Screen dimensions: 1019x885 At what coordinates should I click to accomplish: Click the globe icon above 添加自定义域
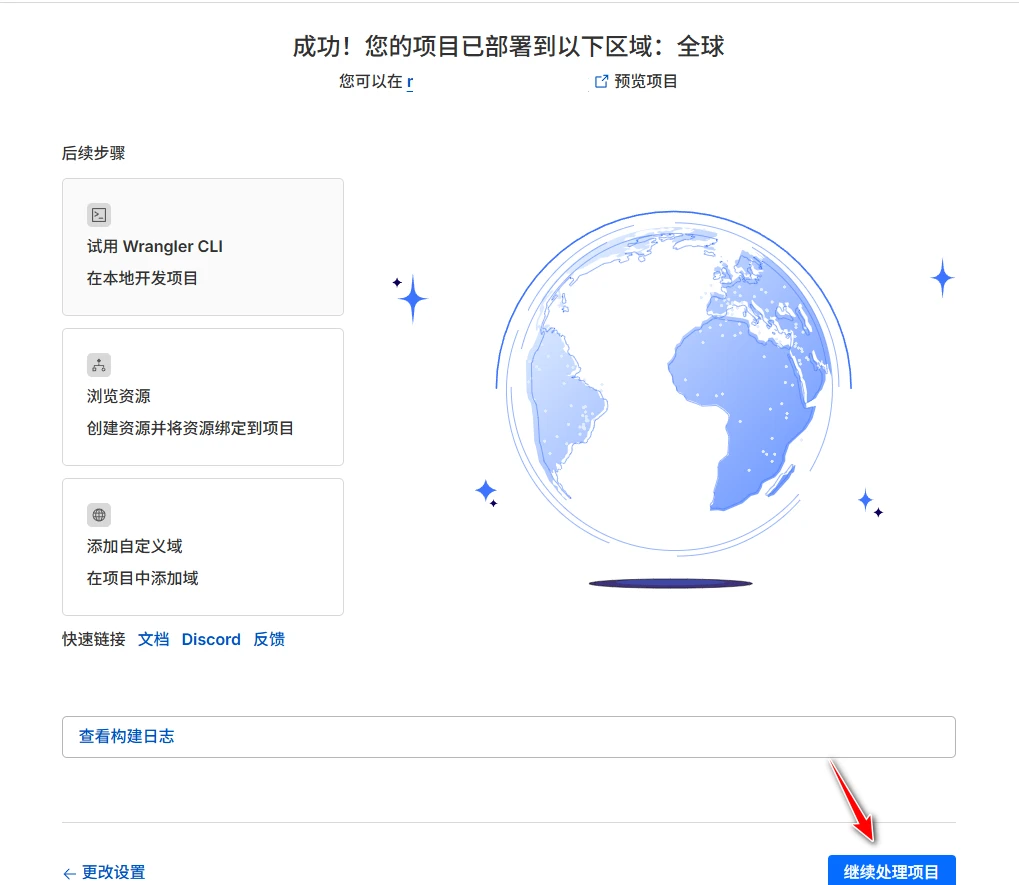click(99, 515)
